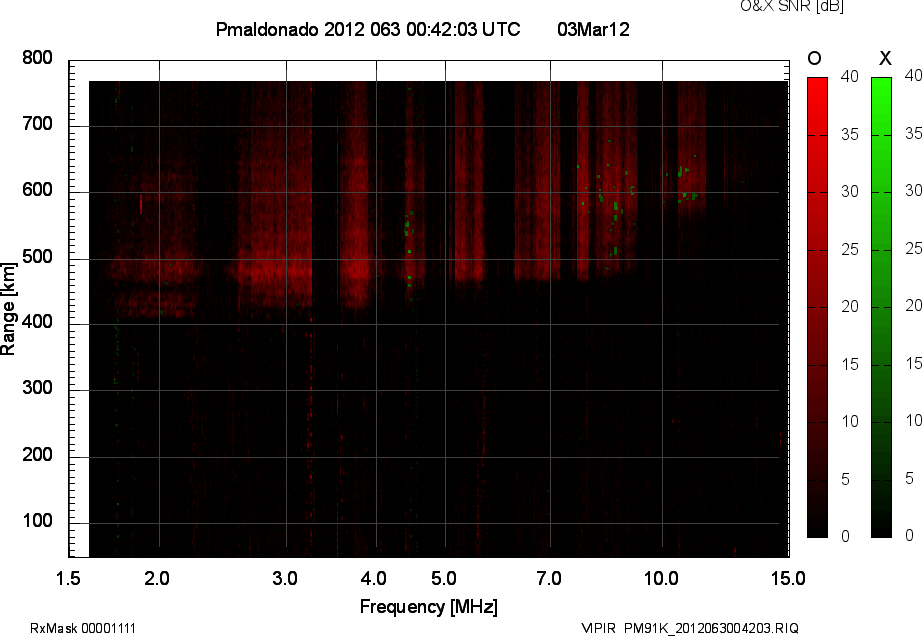Click the 25 tick label on O scale
This screenshot has width=922, height=636.
[850, 250]
